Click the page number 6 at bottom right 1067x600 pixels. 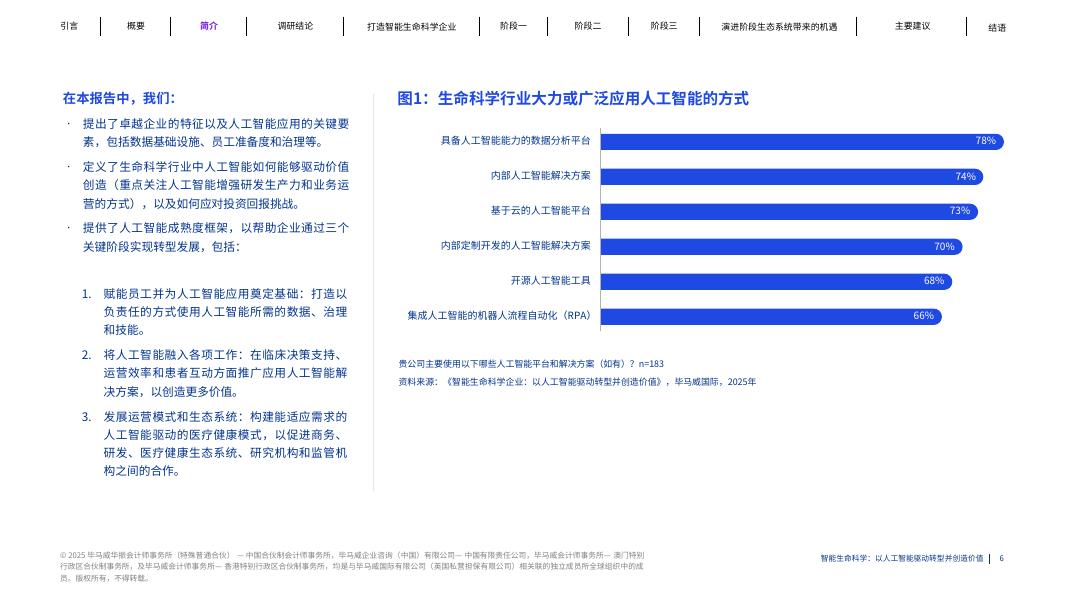point(1002,559)
